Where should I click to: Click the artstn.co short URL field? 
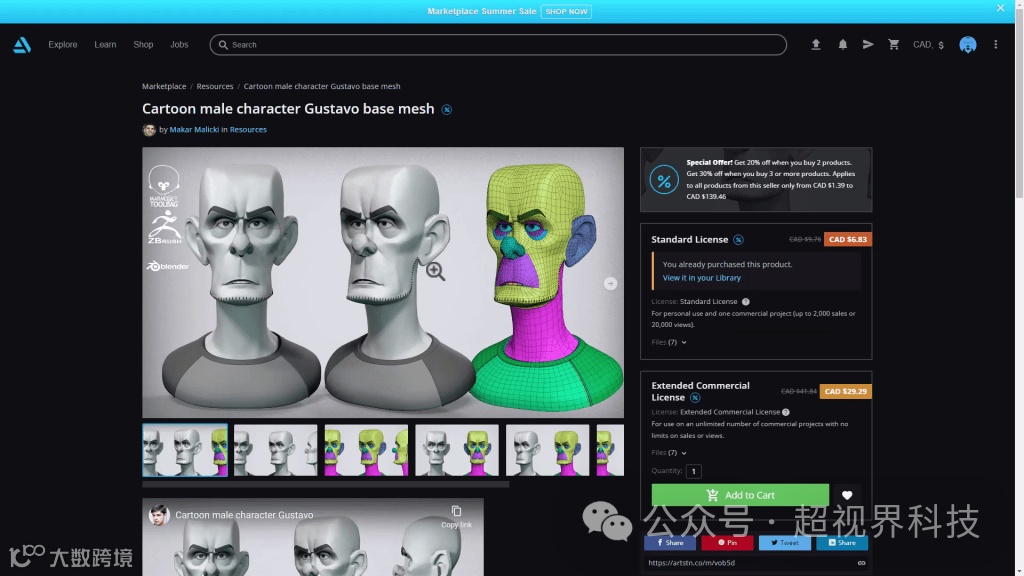pos(751,563)
